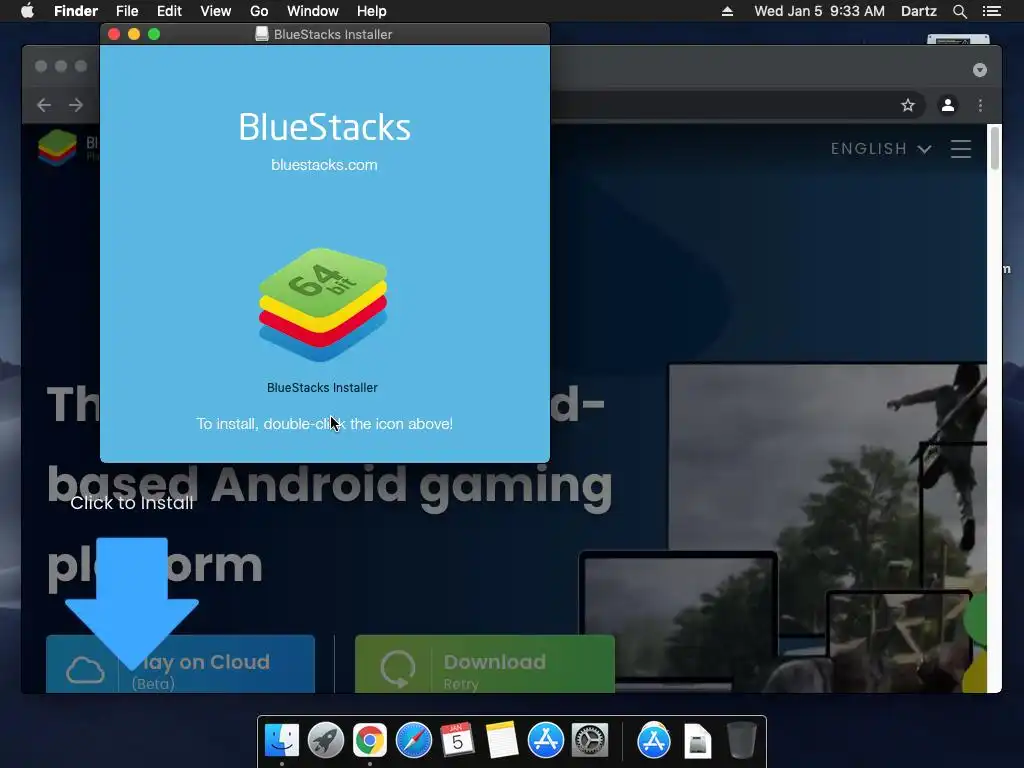Minimize the BlueStacks Installer window
1024x768 pixels.
pyautogui.click(x=134, y=34)
